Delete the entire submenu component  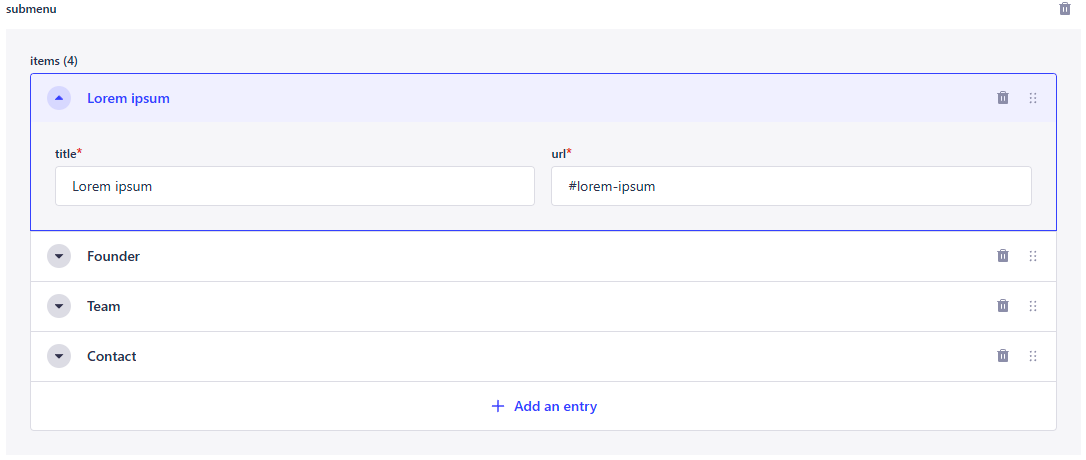tap(1065, 9)
